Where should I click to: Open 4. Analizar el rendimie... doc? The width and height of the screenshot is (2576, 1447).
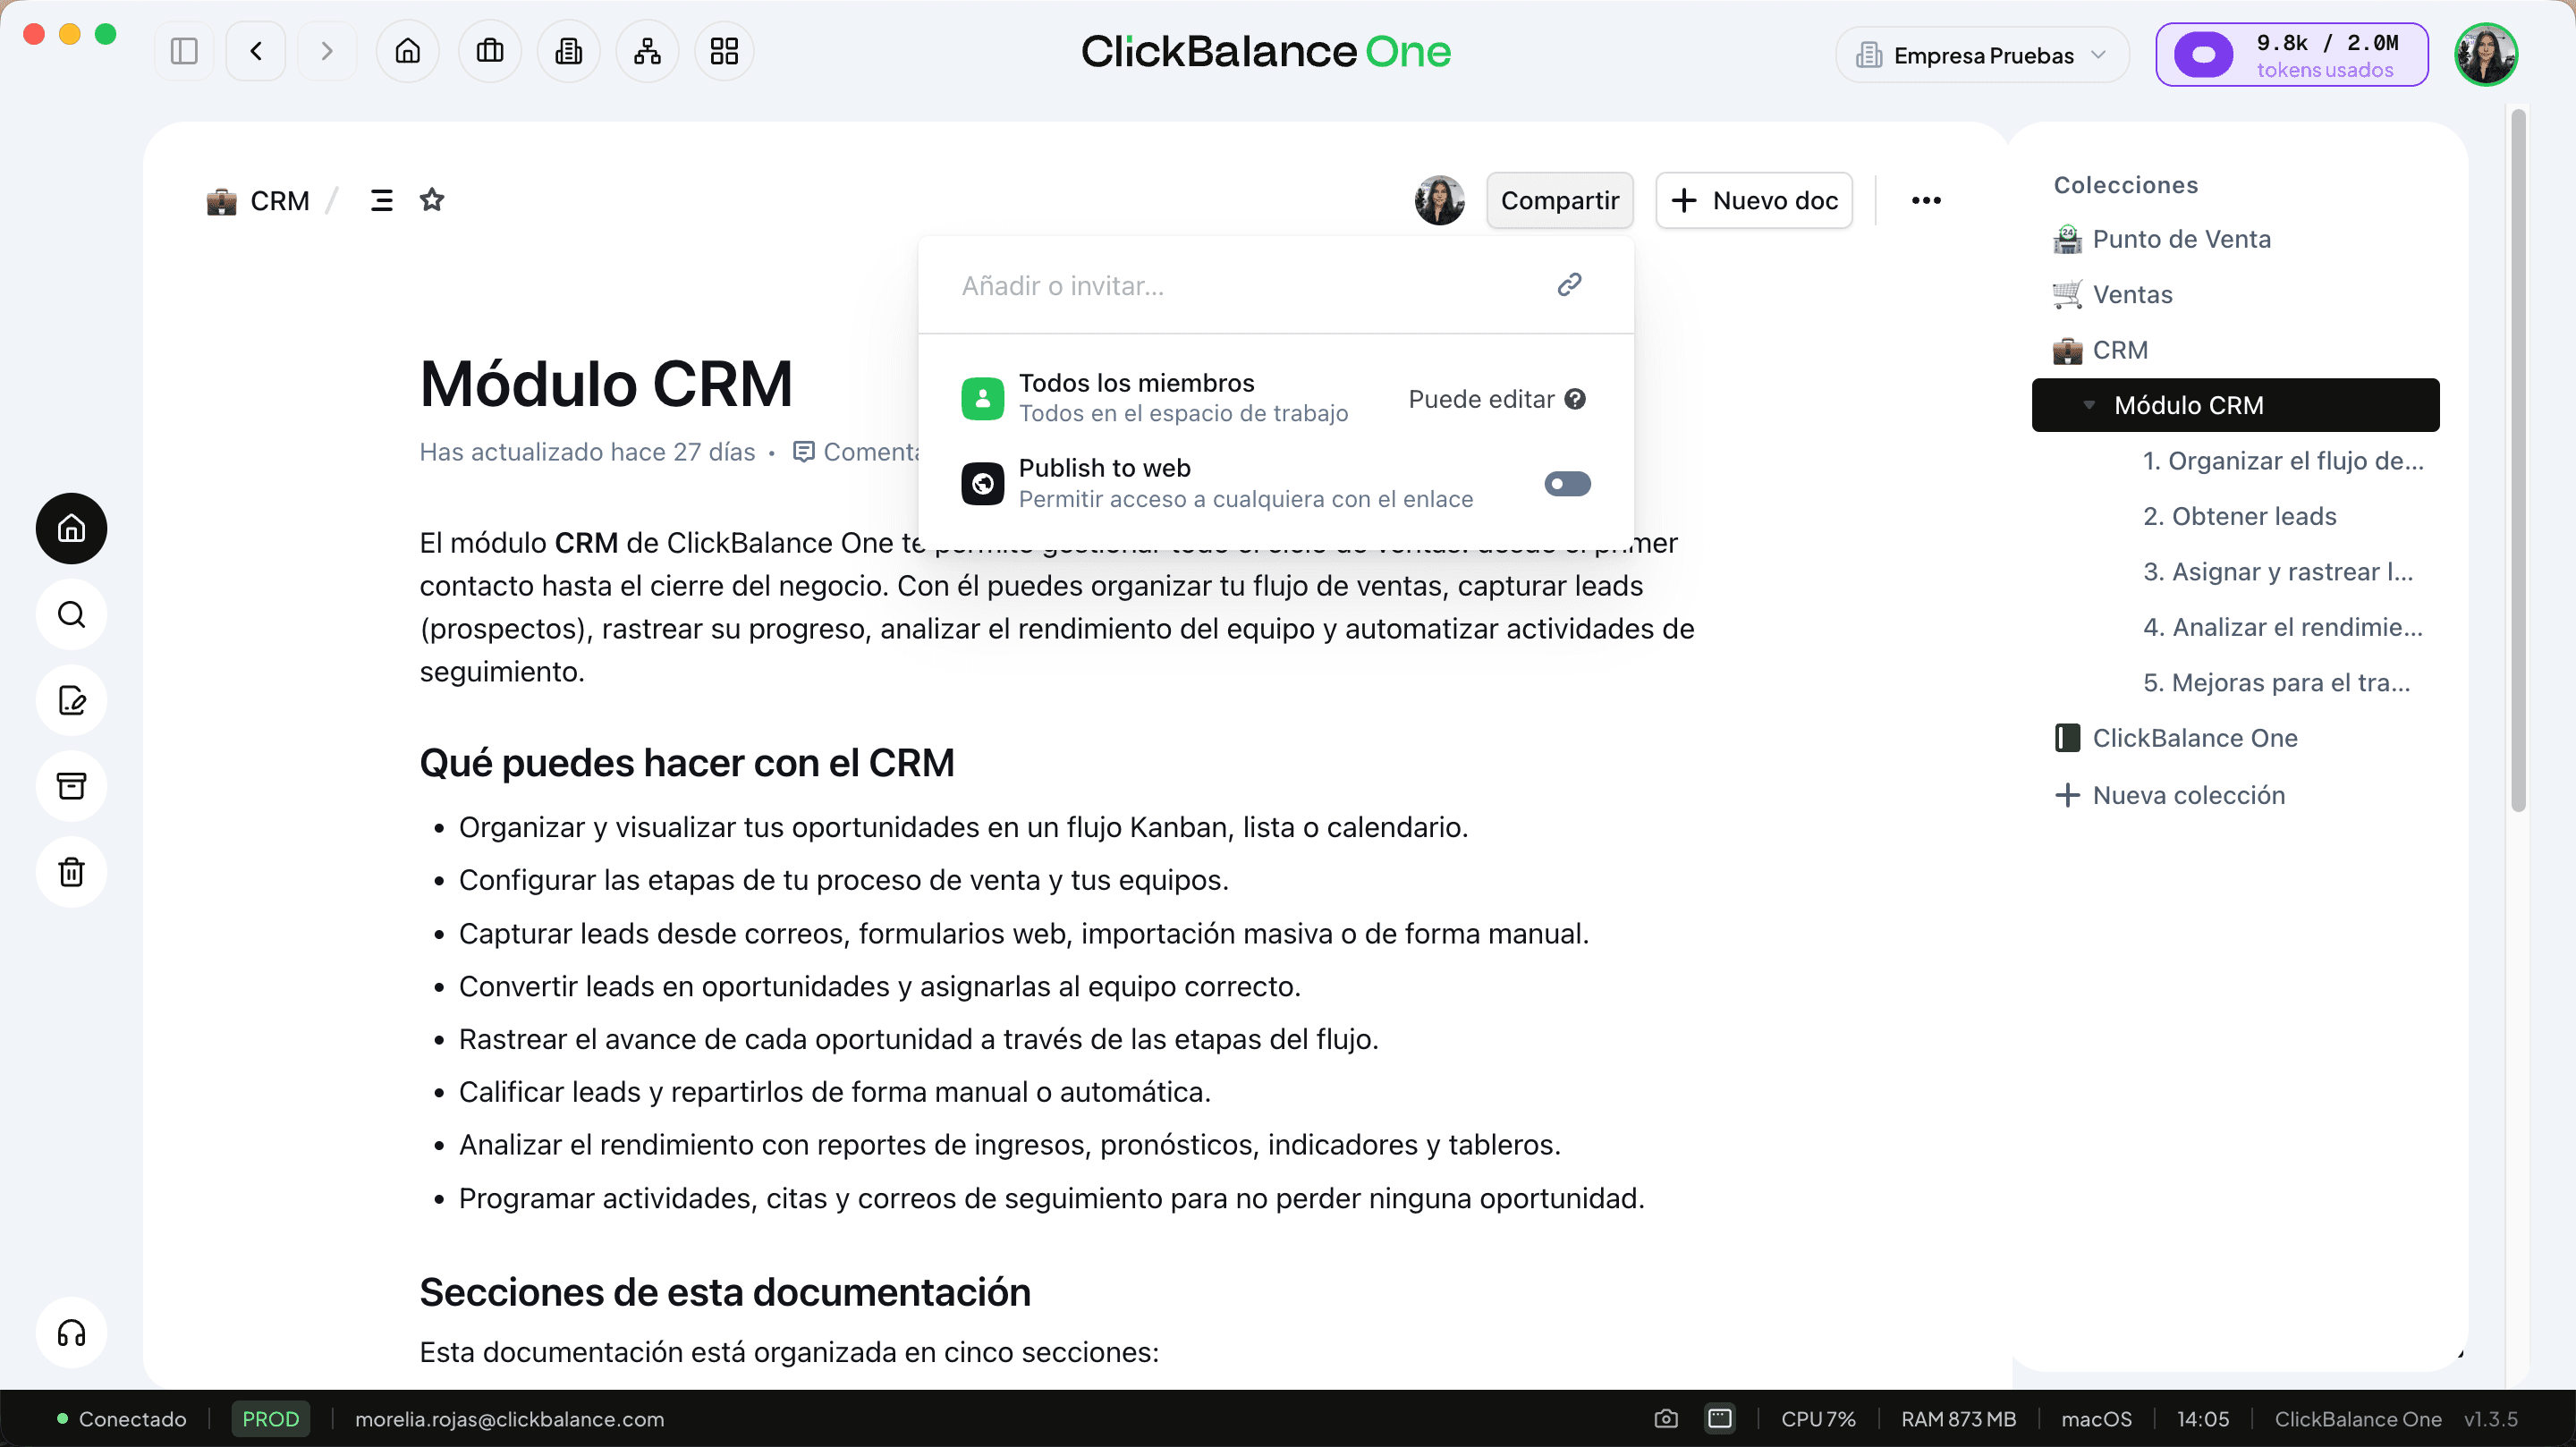(2283, 627)
